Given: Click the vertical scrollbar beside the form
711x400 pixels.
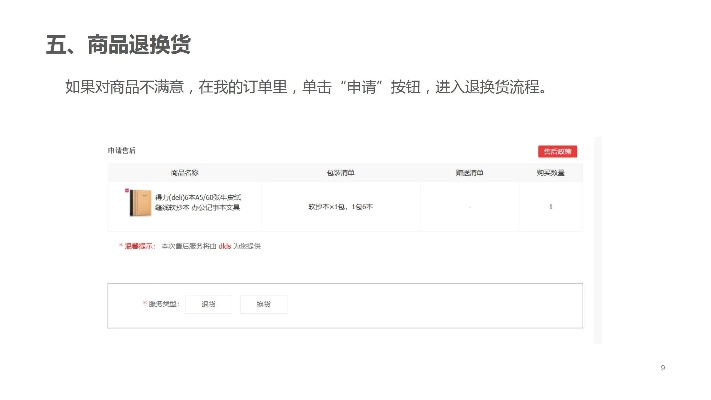Looking at the screenshot, I should (598, 240).
